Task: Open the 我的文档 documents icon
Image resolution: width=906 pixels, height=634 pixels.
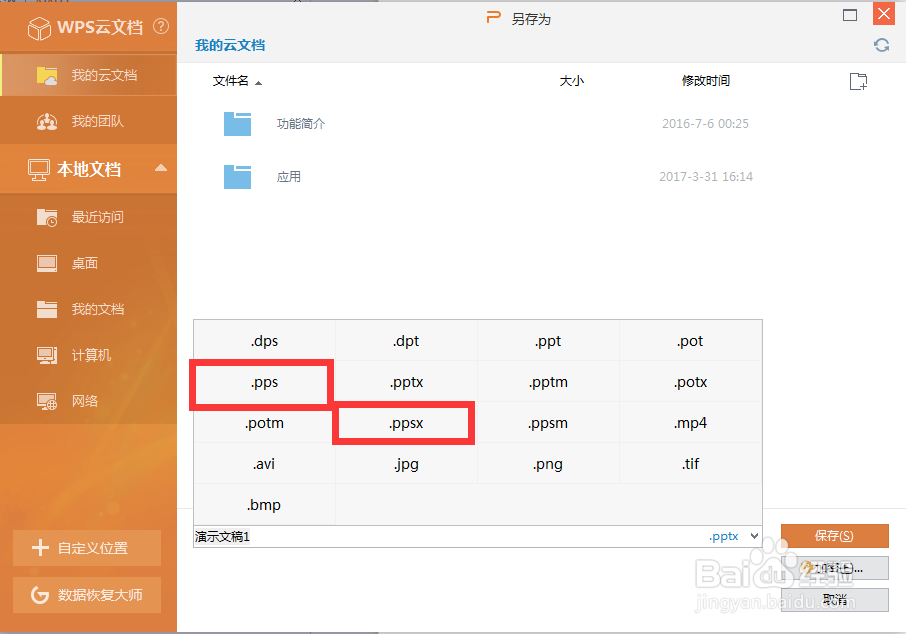Action: click(x=46, y=309)
